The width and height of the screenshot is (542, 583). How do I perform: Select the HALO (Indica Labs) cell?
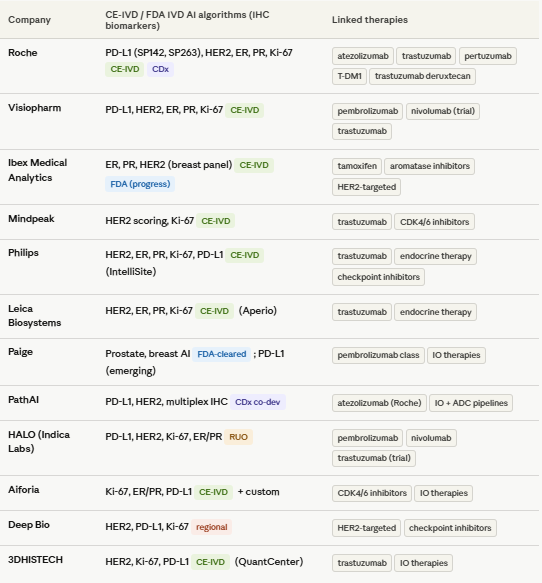click(39, 442)
